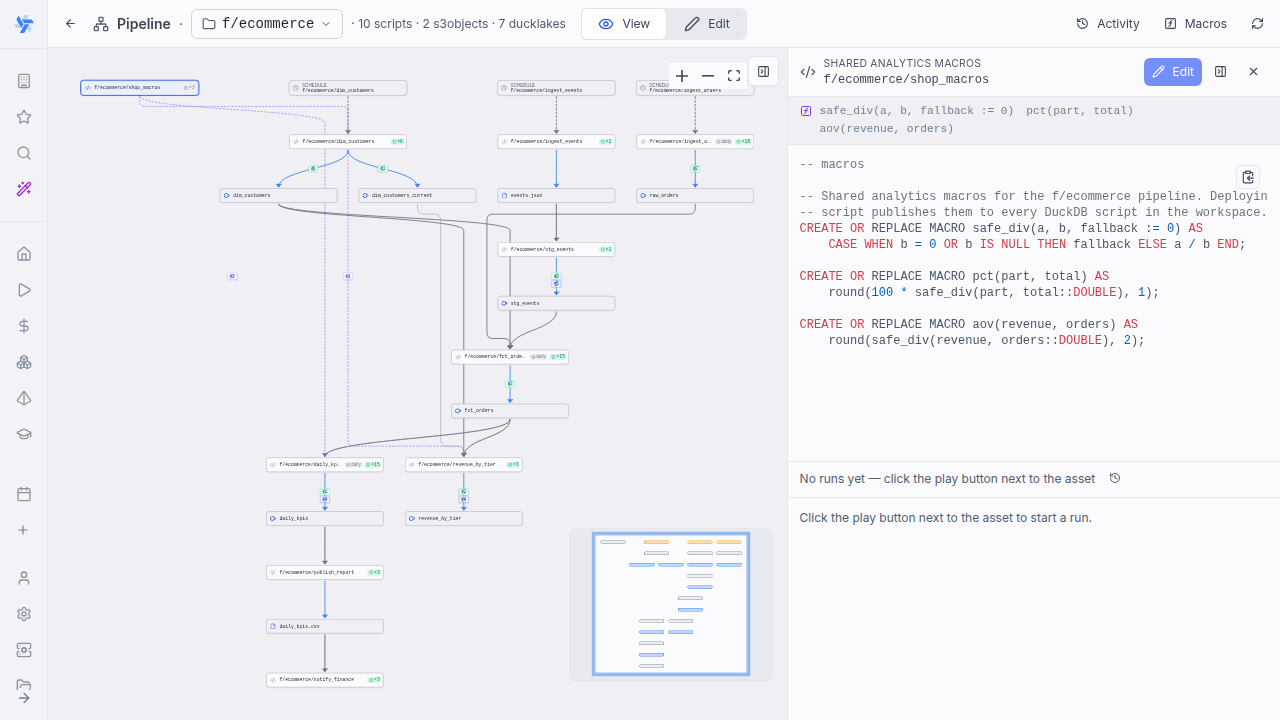The height and width of the screenshot is (720, 1280).
Task: Switch to View mode
Action: tap(624, 24)
